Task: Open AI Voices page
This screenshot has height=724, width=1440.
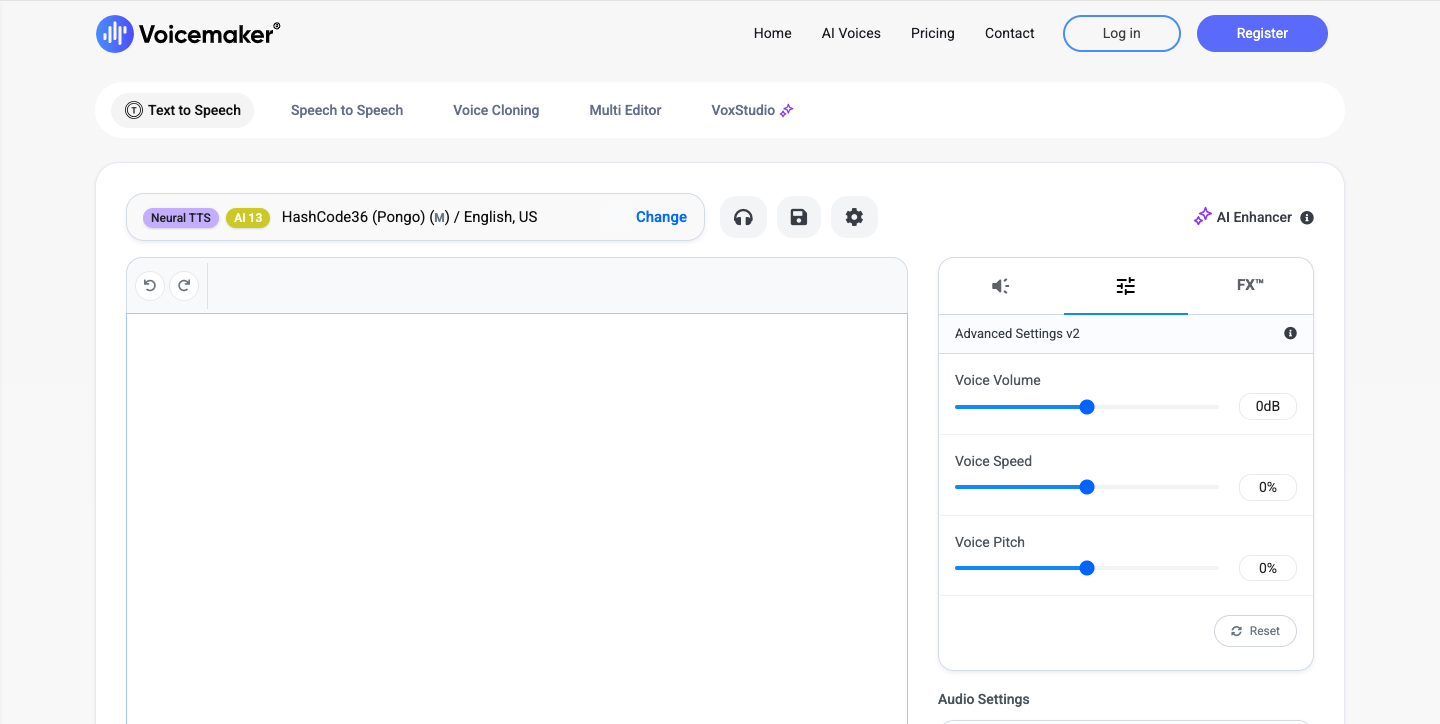Action: 851,33
